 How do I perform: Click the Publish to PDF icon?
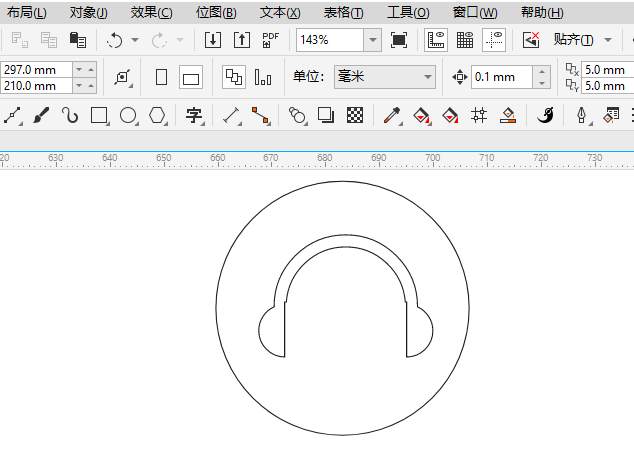(x=270, y=40)
